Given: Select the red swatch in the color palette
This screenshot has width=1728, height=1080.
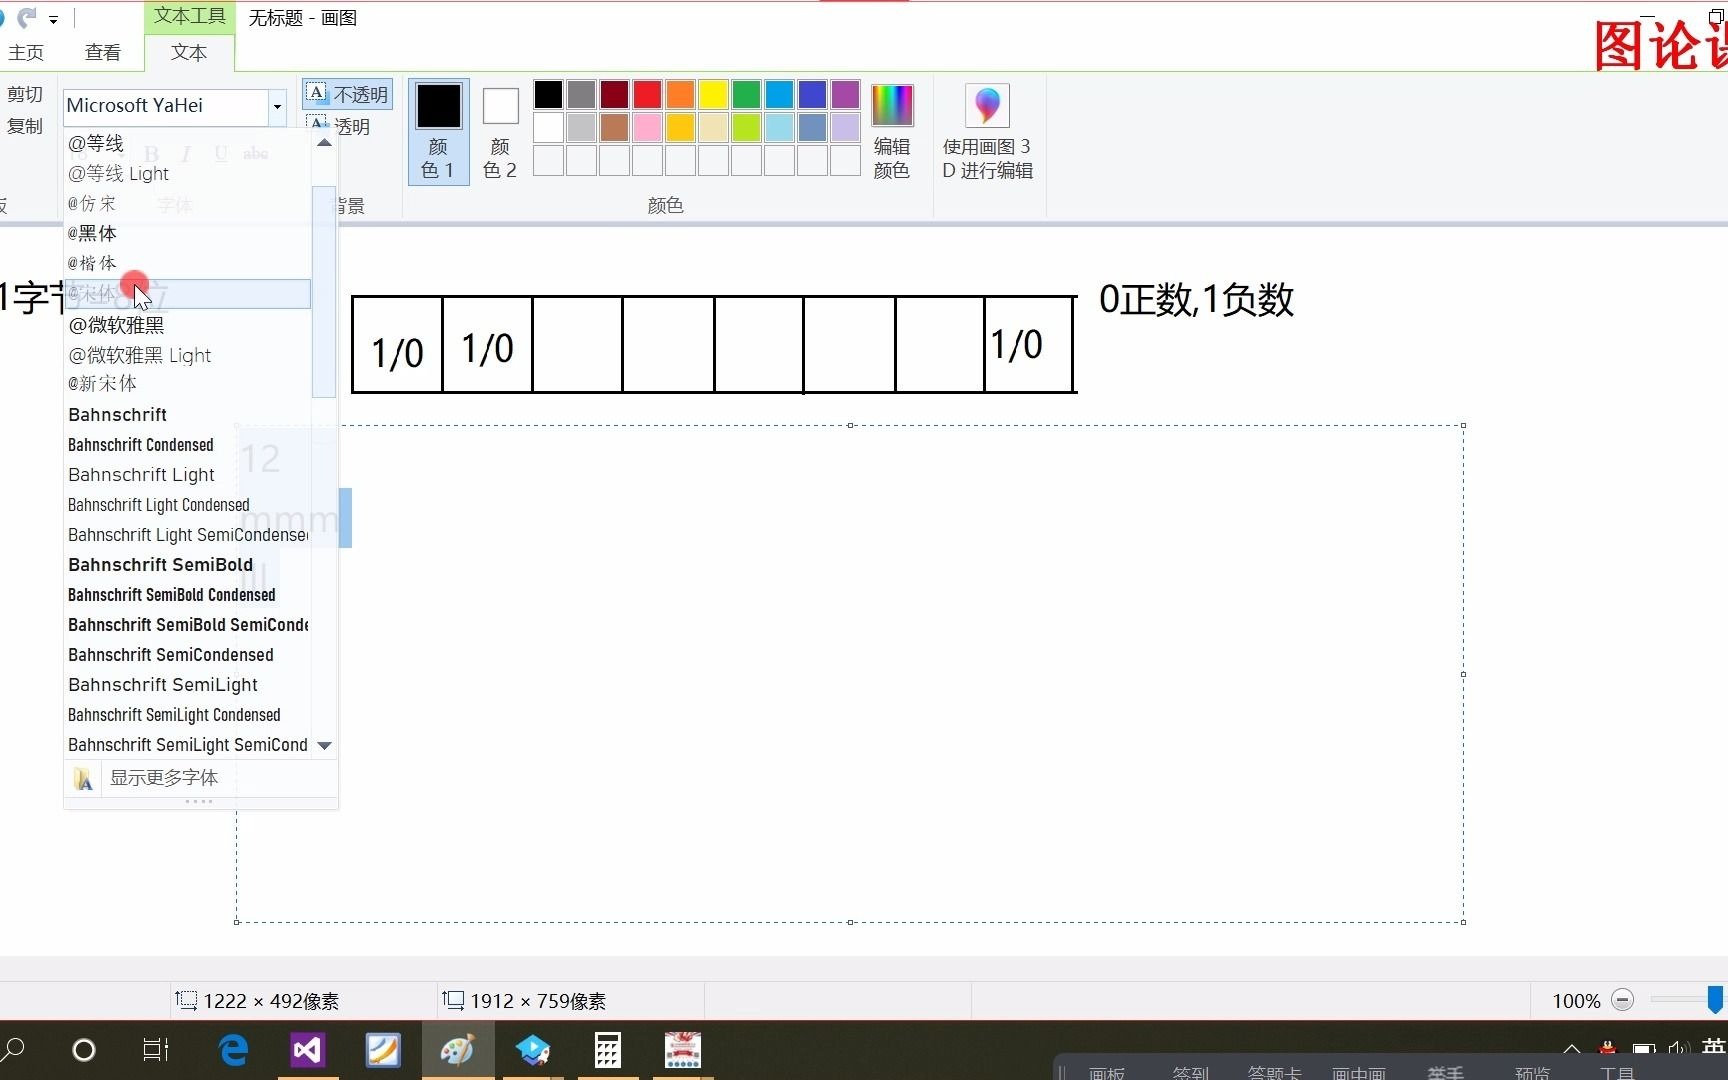Looking at the screenshot, I should click(646, 93).
